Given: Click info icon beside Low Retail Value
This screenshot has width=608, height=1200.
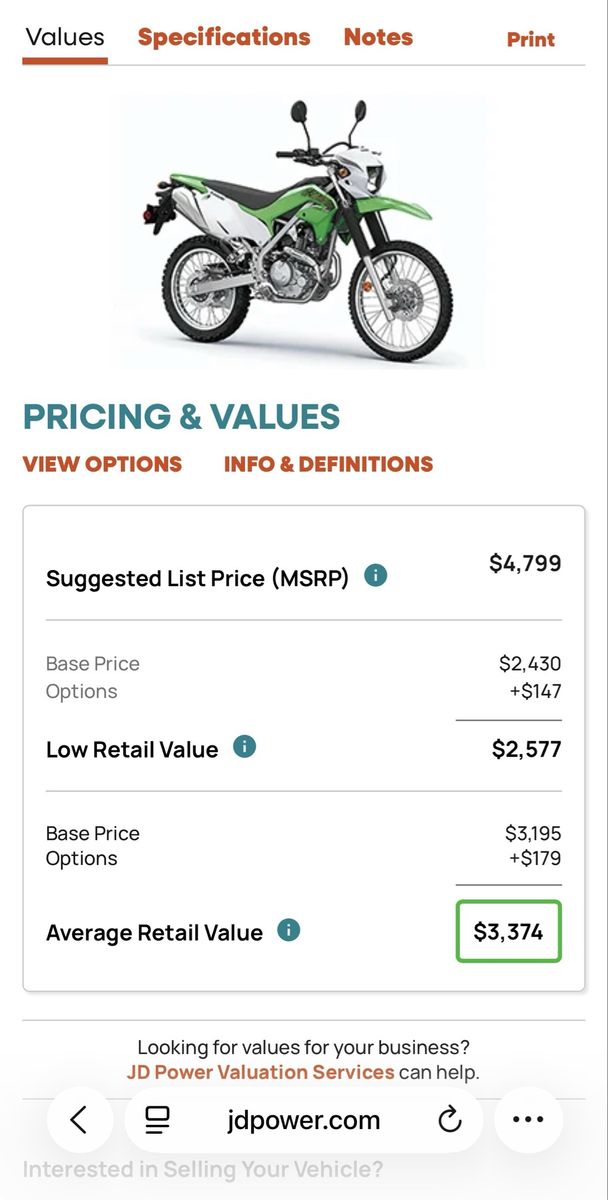Looking at the screenshot, I should pos(244,747).
